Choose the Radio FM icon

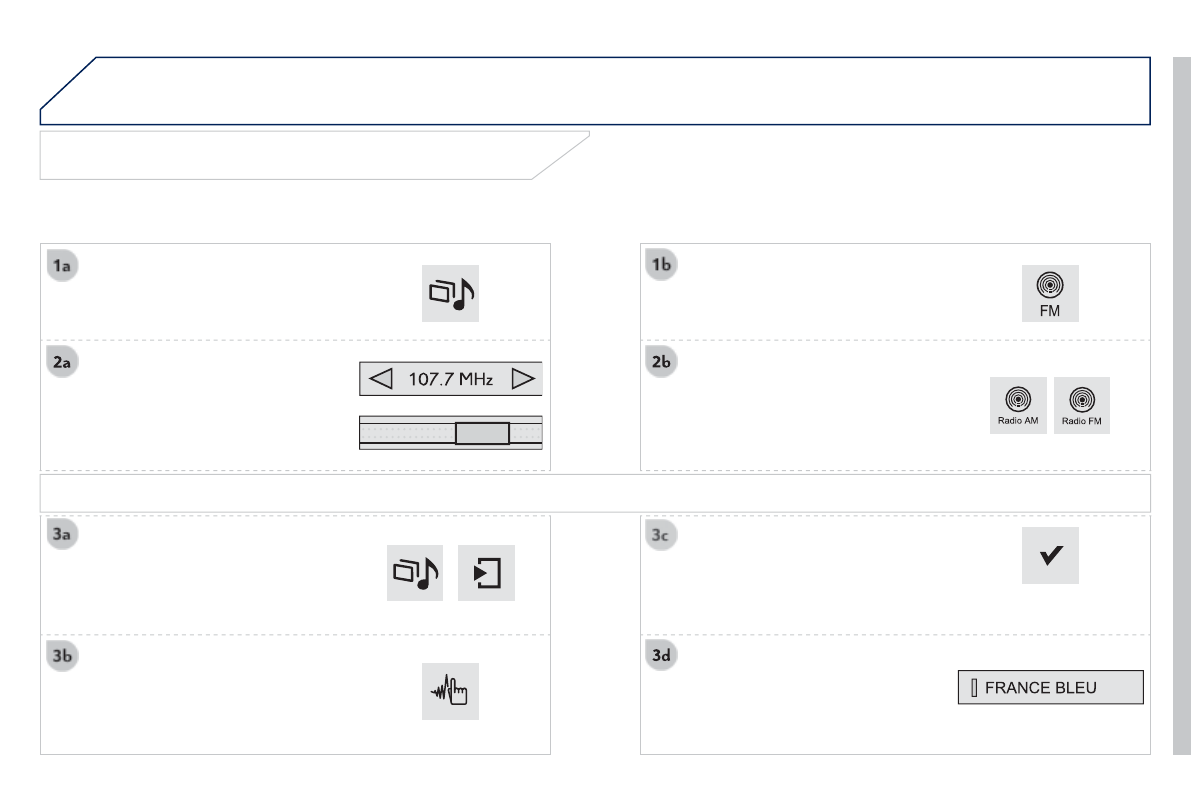click(1082, 405)
